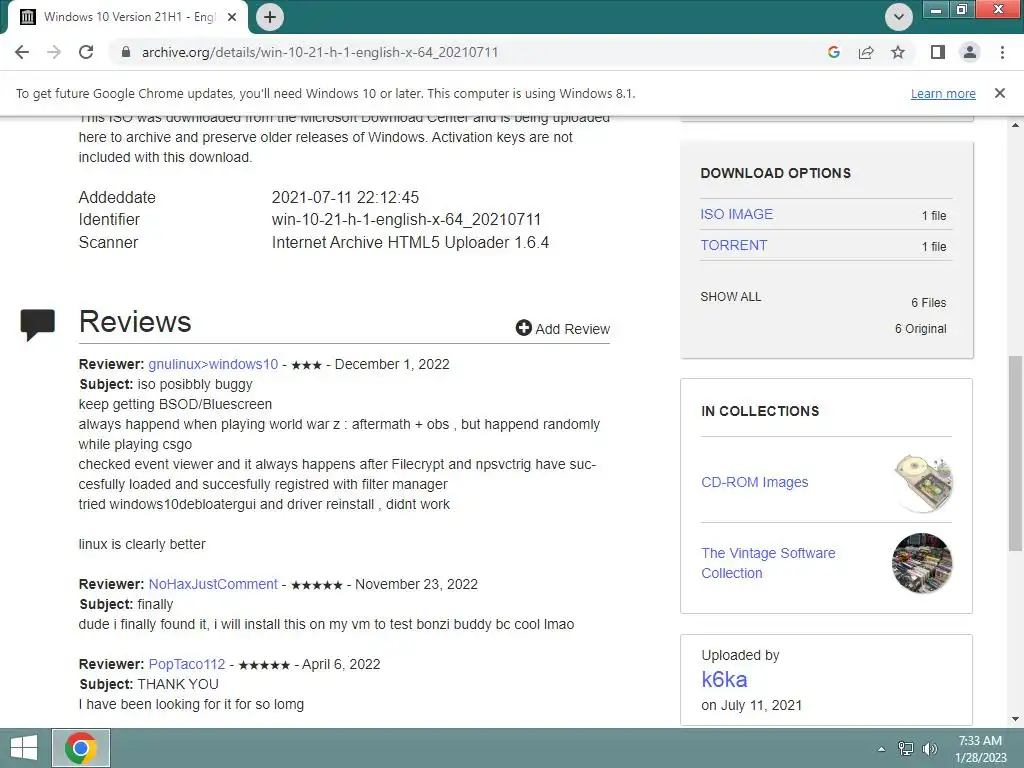The image size is (1024, 768).
Task: Click the Chrome taskbar icon
Action: click(x=81, y=748)
